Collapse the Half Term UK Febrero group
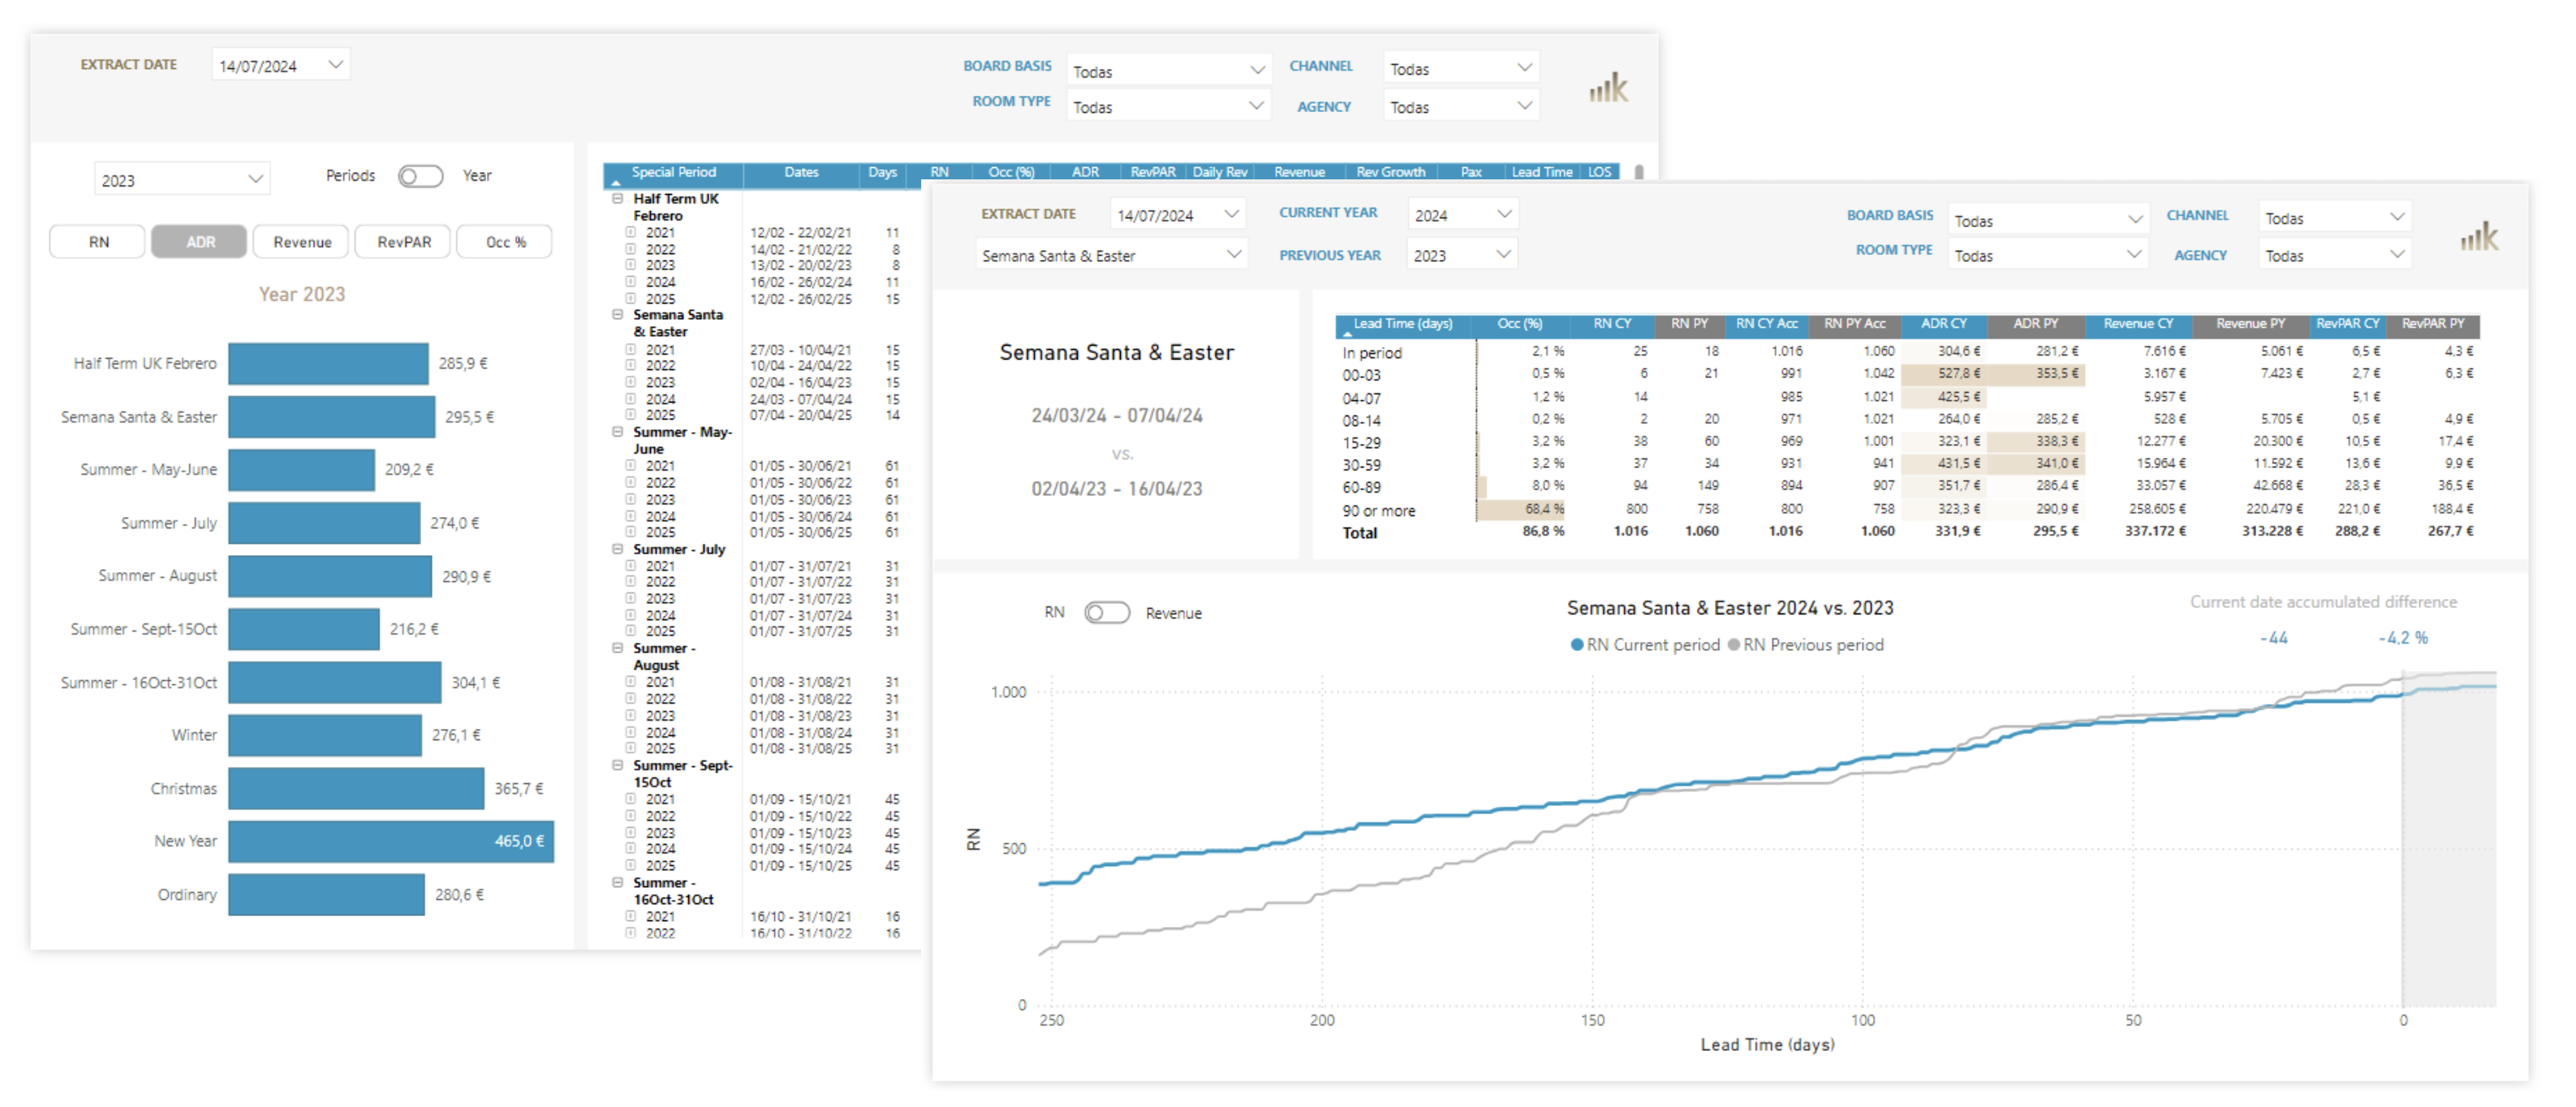This screenshot has width=2576, height=1107. pyautogui.click(x=618, y=199)
